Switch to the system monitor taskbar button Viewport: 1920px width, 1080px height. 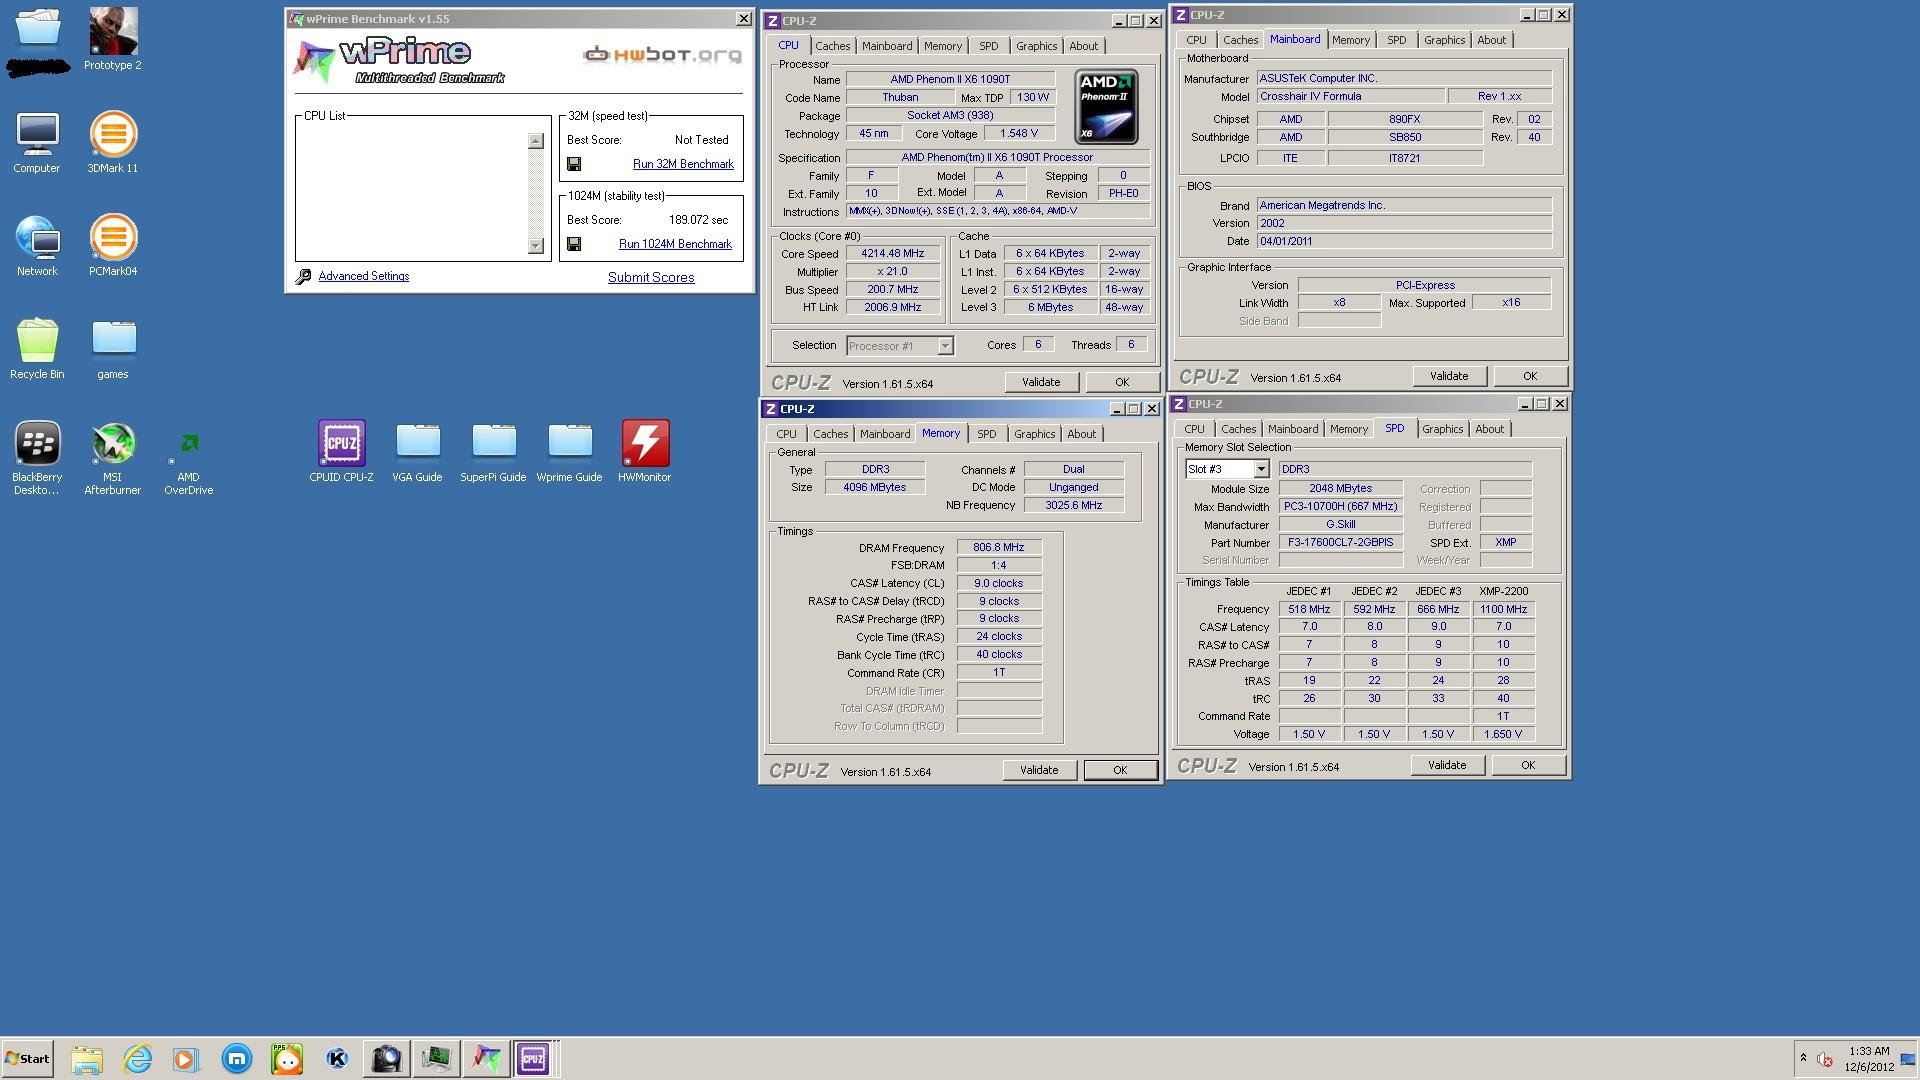click(x=436, y=1059)
